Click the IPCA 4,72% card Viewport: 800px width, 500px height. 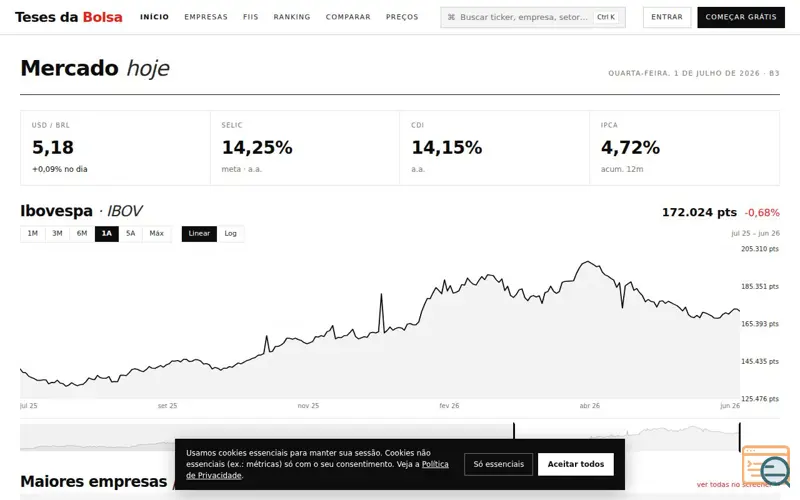(x=684, y=148)
